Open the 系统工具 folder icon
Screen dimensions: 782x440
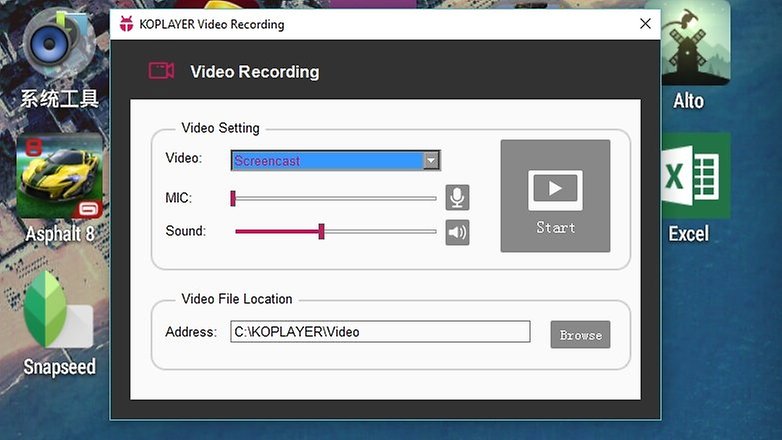click(x=59, y=44)
